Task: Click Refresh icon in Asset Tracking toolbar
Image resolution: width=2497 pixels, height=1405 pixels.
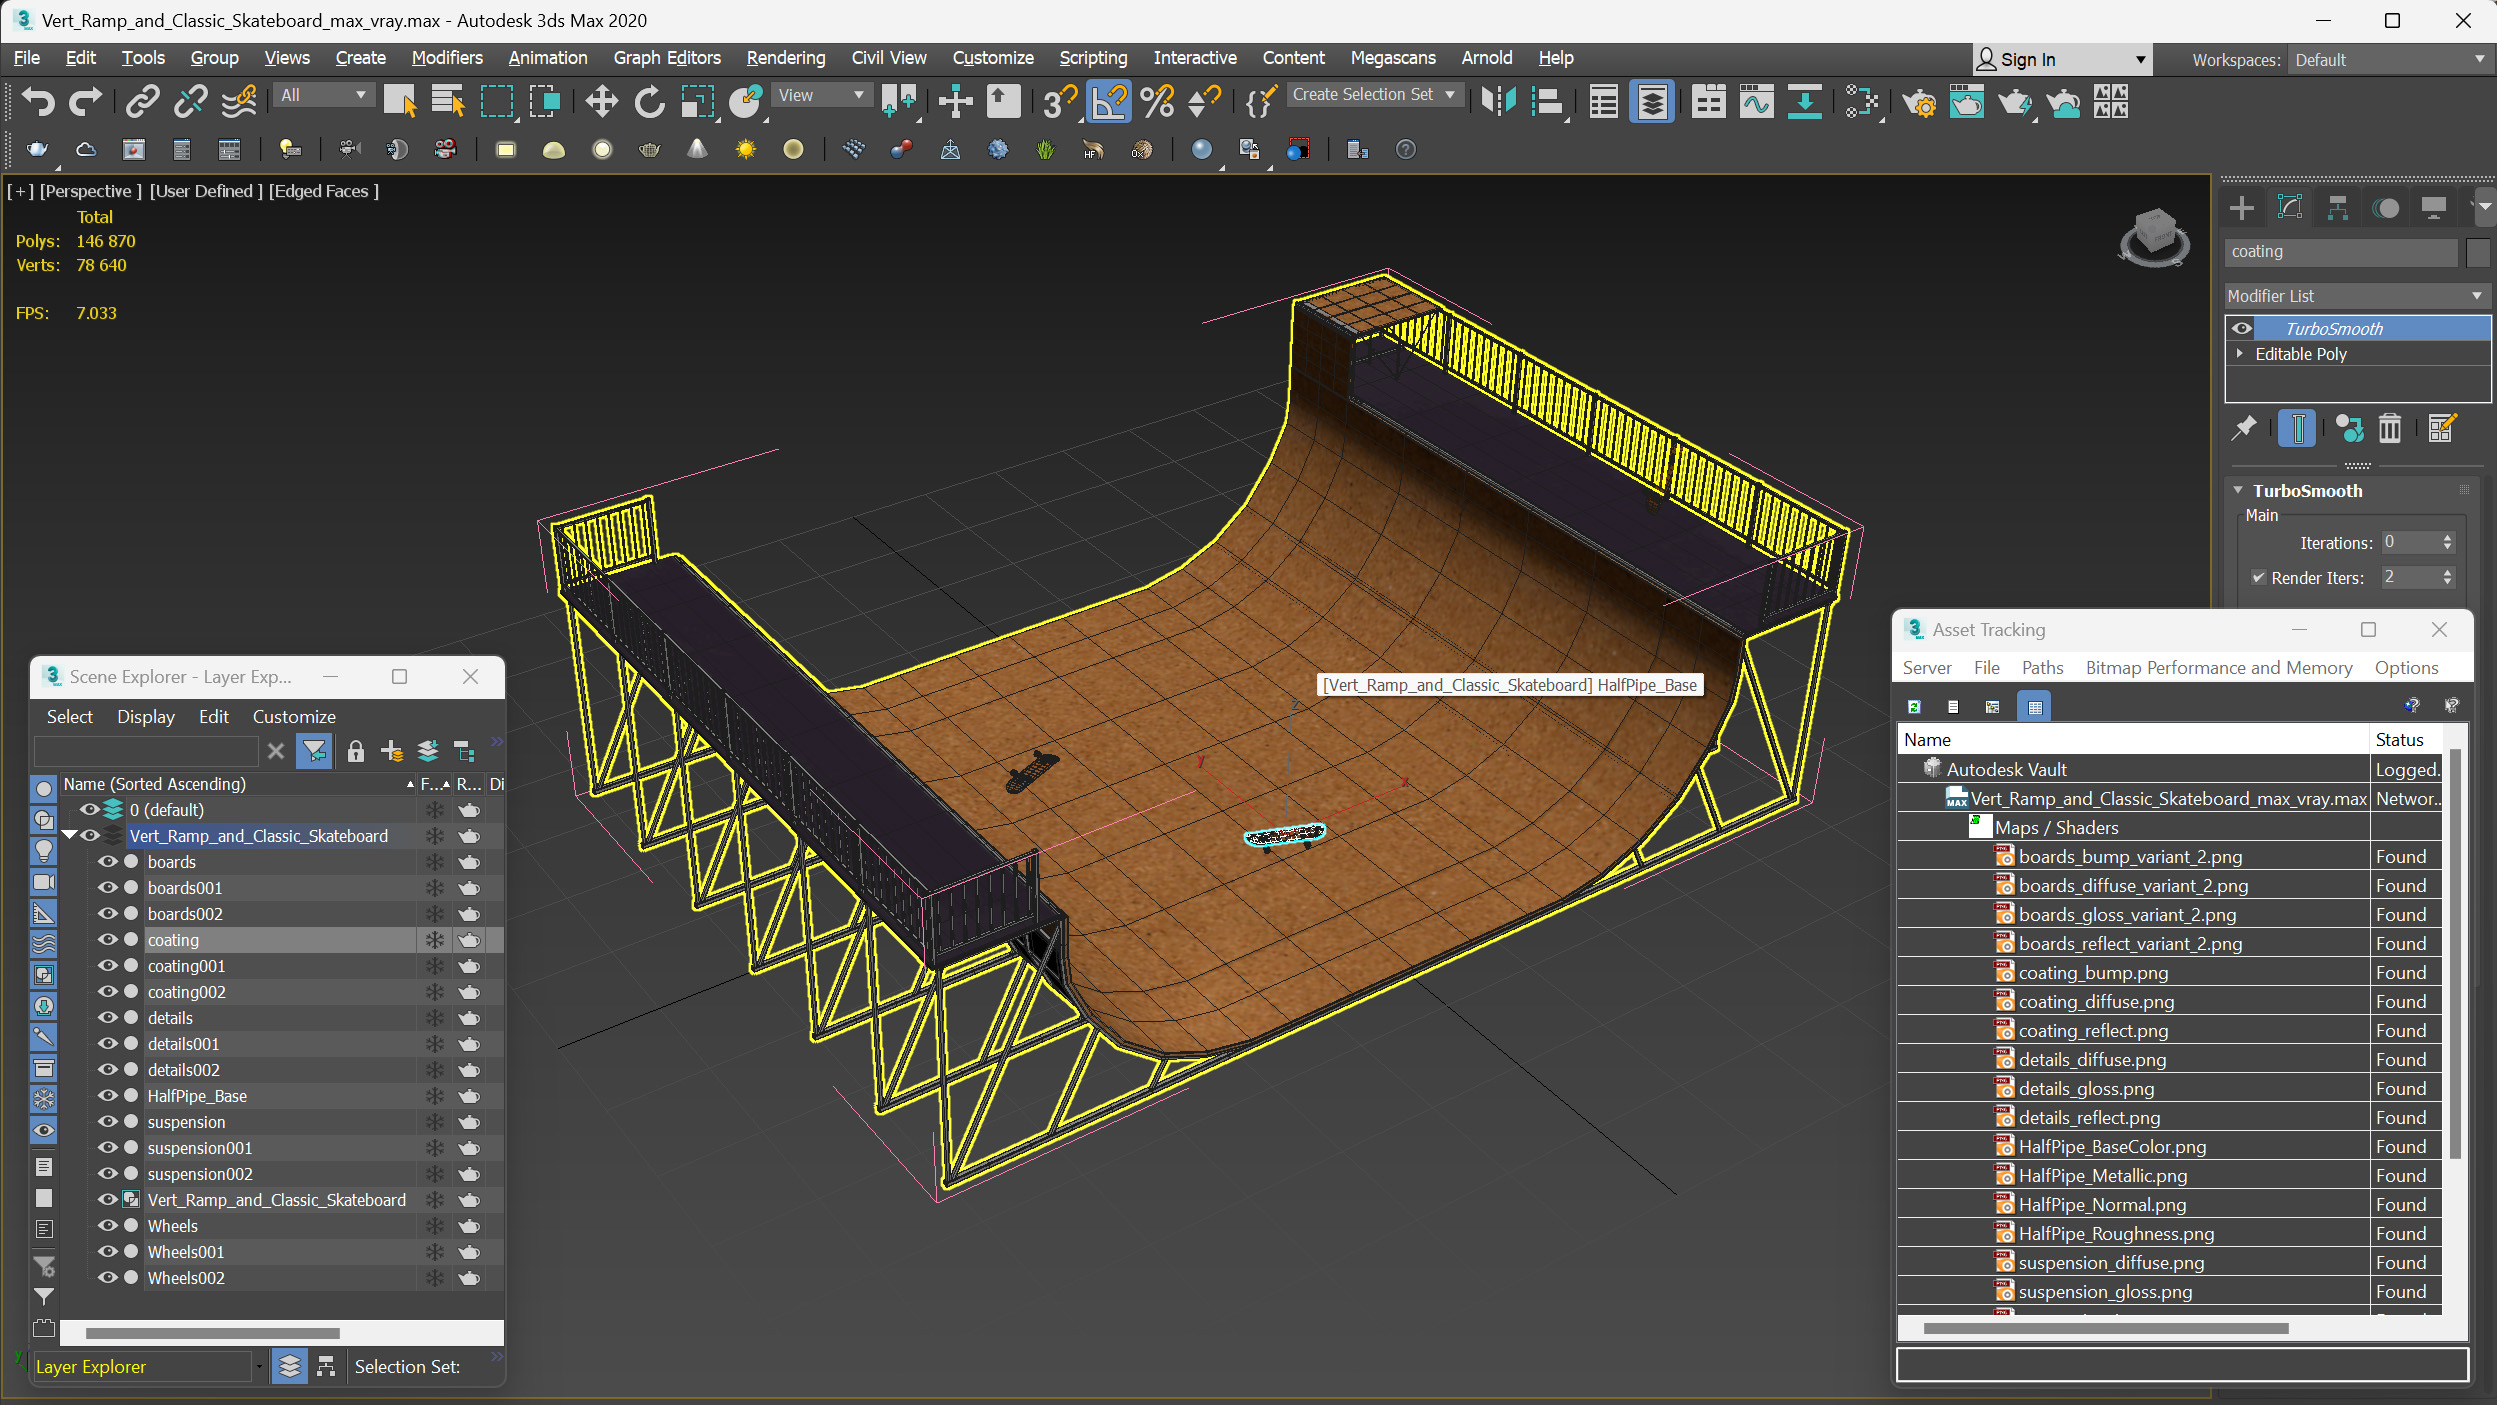Action: click(1914, 707)
